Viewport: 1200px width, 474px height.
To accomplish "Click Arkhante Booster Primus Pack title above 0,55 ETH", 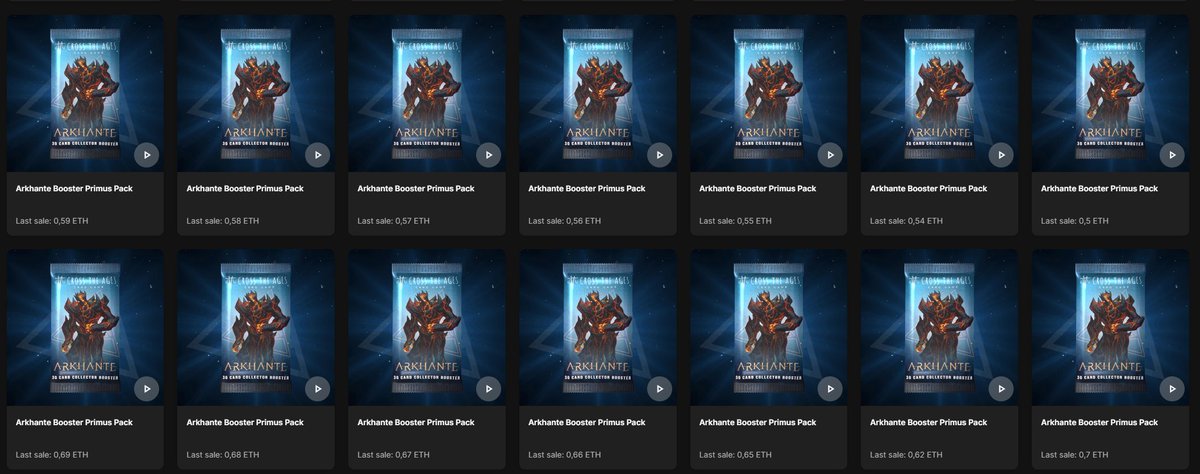I will coord(758,188).
